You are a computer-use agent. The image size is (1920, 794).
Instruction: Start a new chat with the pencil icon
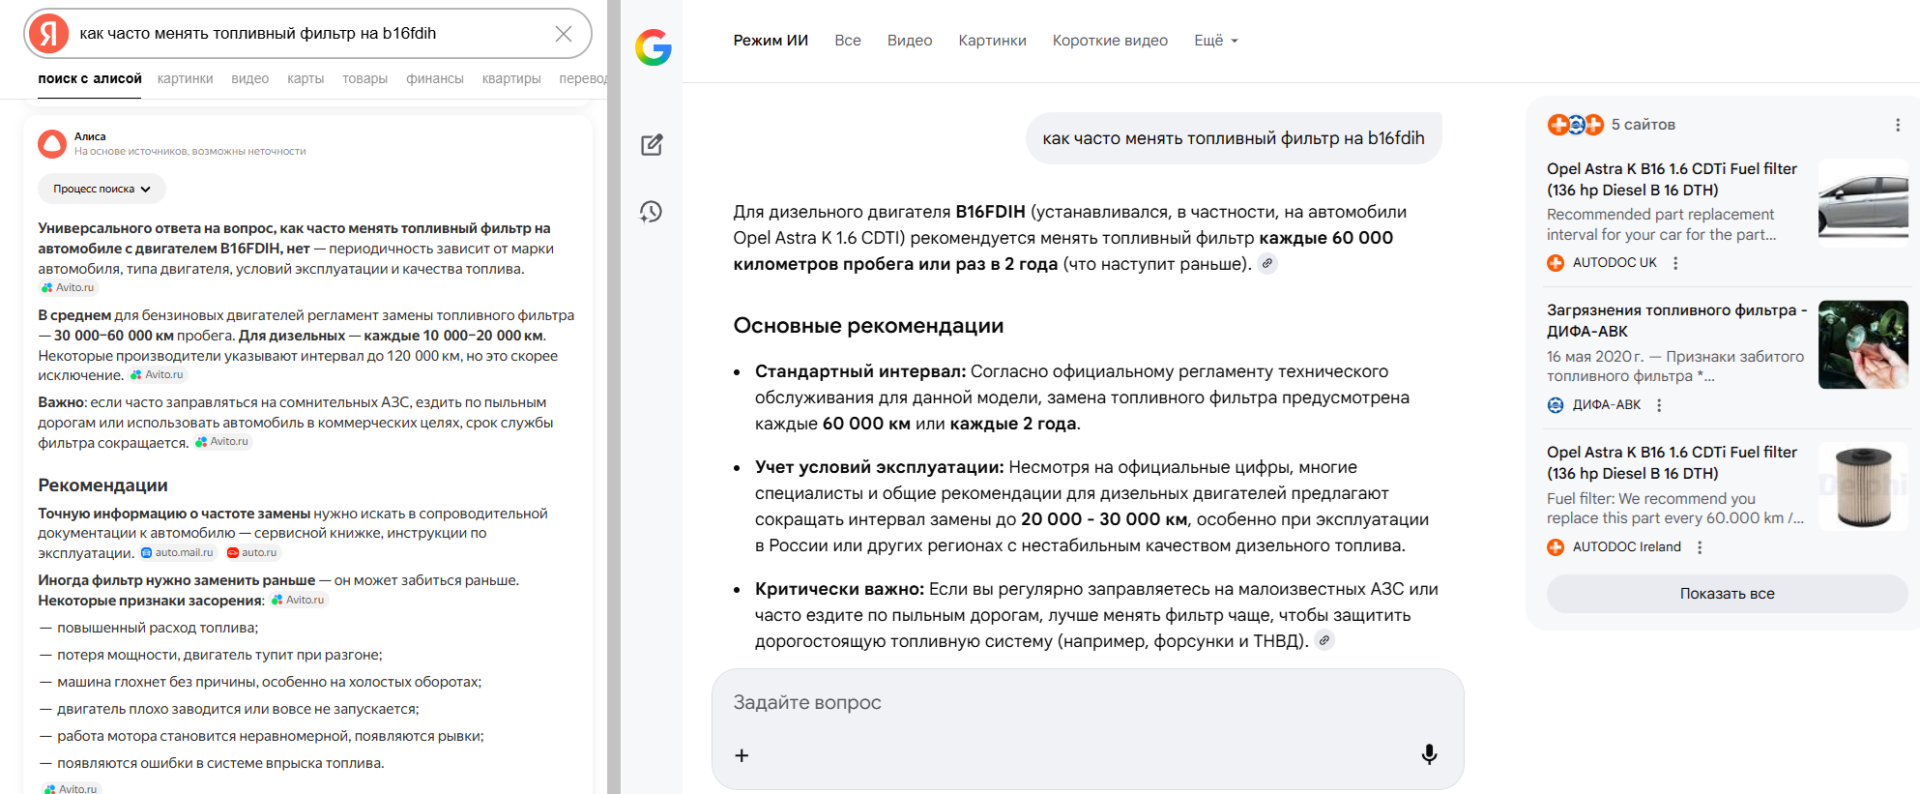651,144
